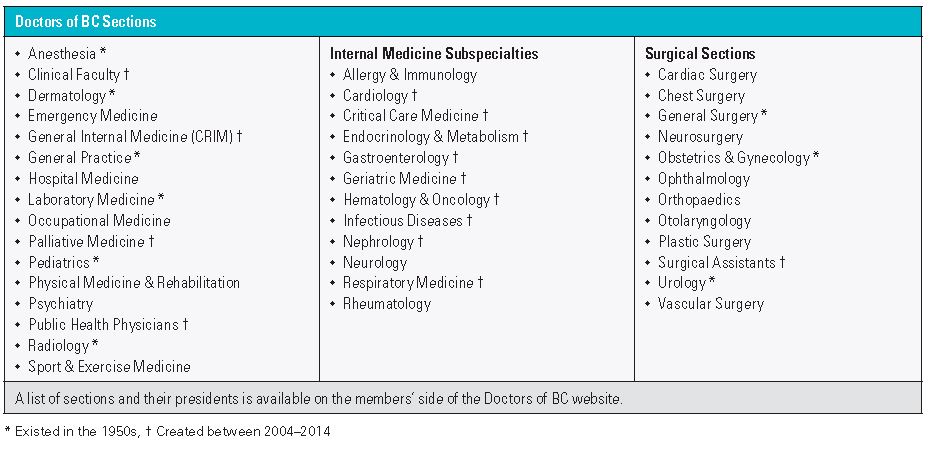Click the Clinical Faculty entry

pos(74,74)
